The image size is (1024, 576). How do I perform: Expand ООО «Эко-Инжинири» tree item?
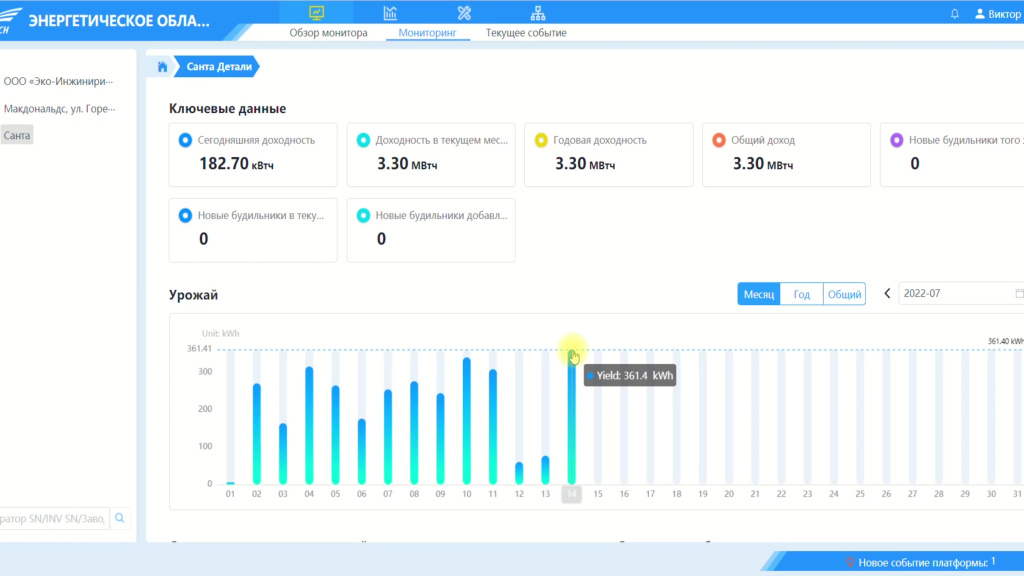[58, 82]
